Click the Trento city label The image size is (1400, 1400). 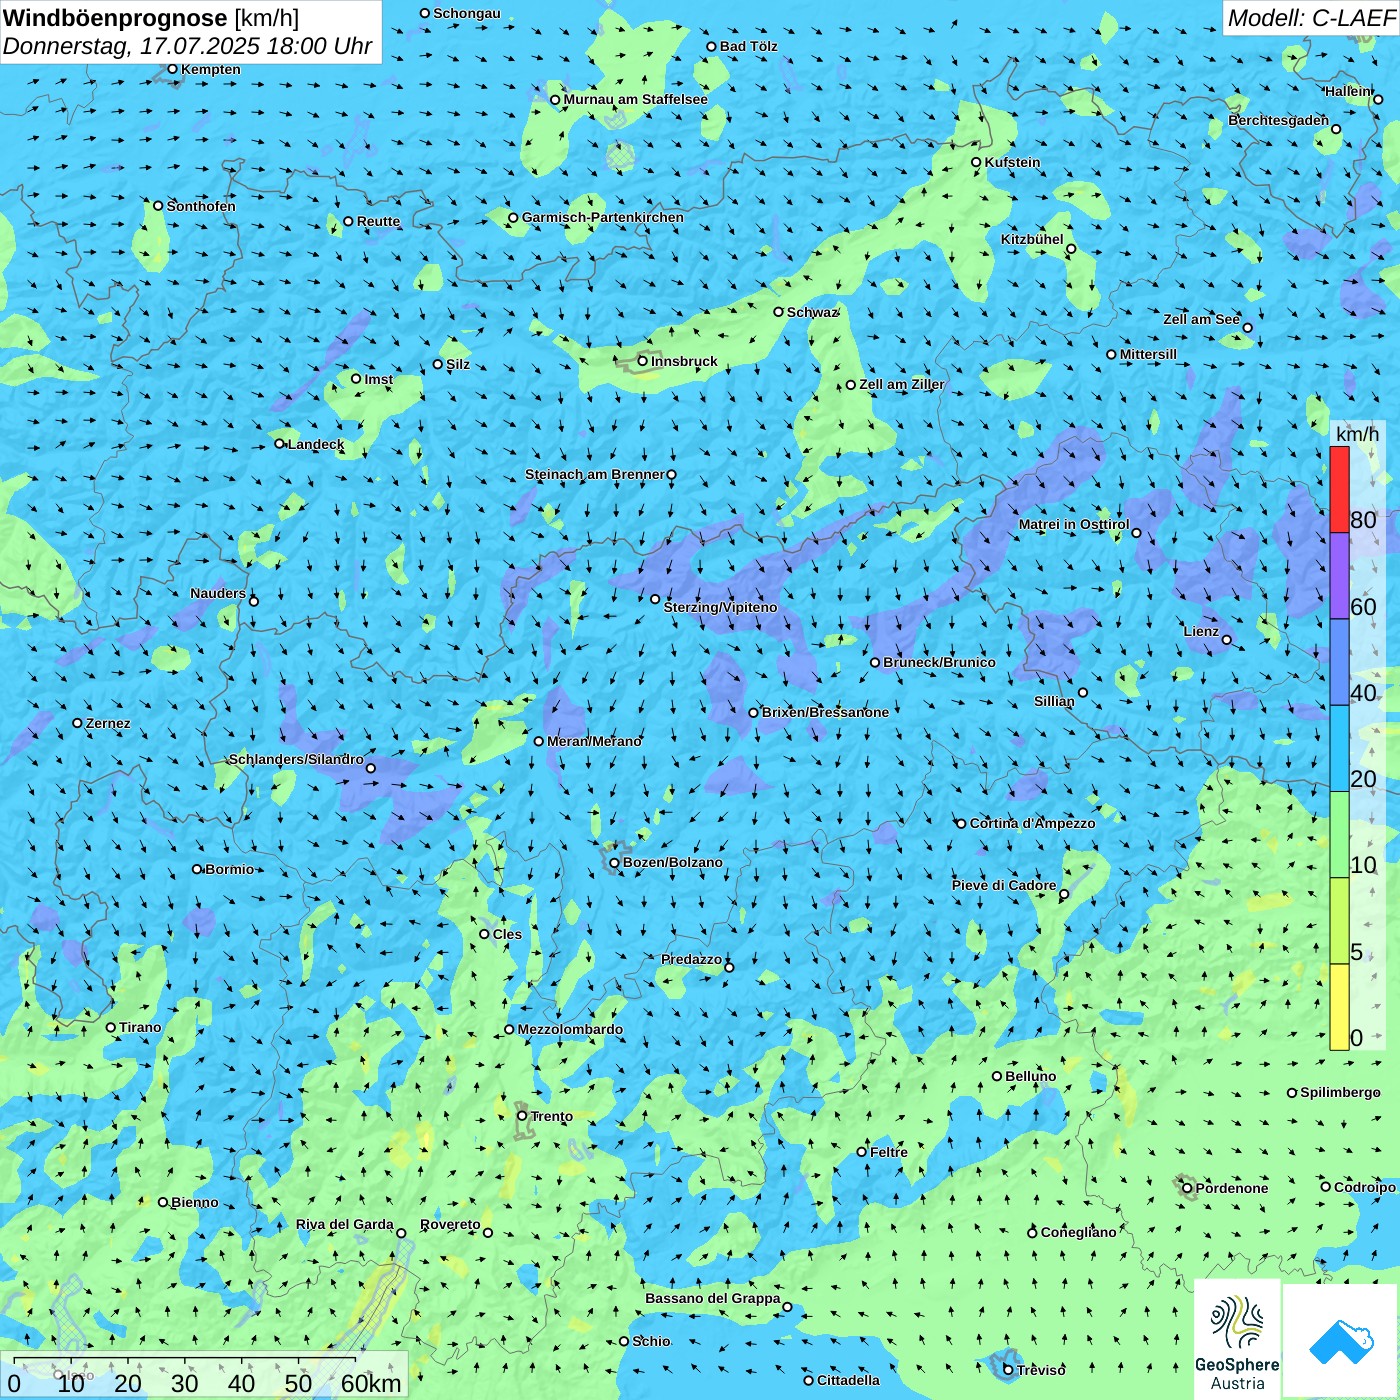click(x=552, y=1116)
